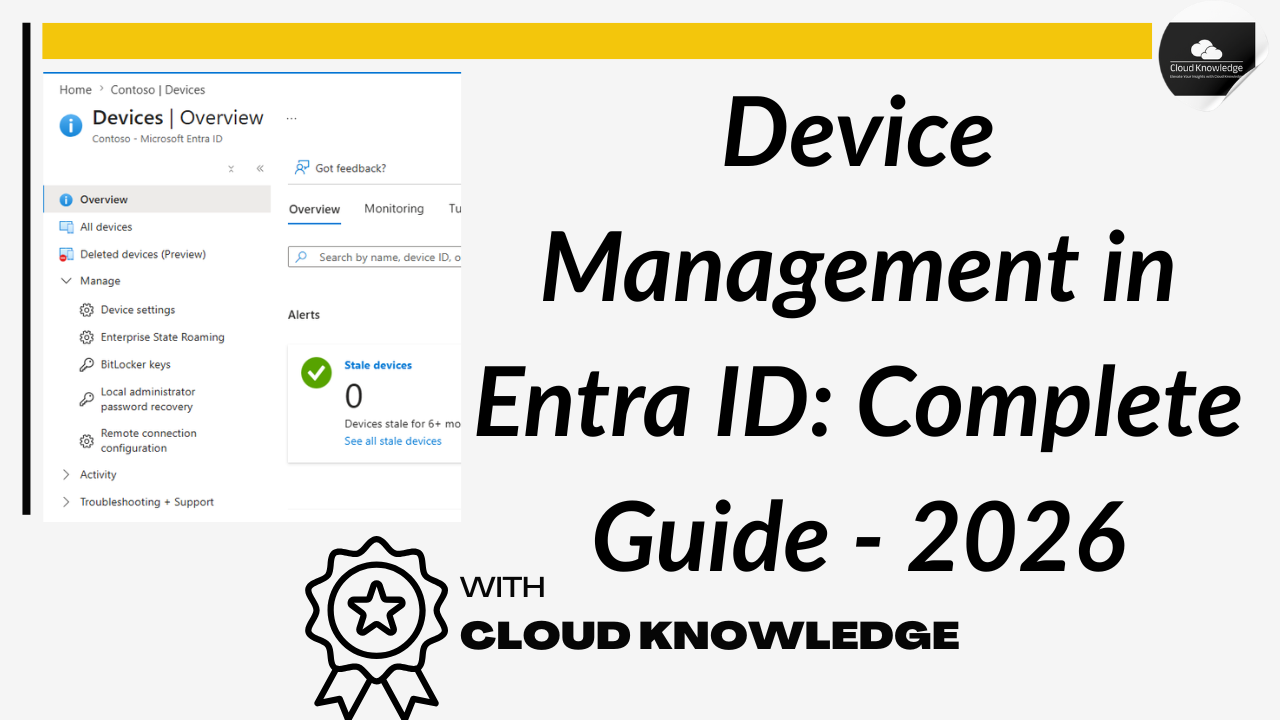
Task: Click Contoso | Devices breadcrumb
Action: [x=158, y=90]
